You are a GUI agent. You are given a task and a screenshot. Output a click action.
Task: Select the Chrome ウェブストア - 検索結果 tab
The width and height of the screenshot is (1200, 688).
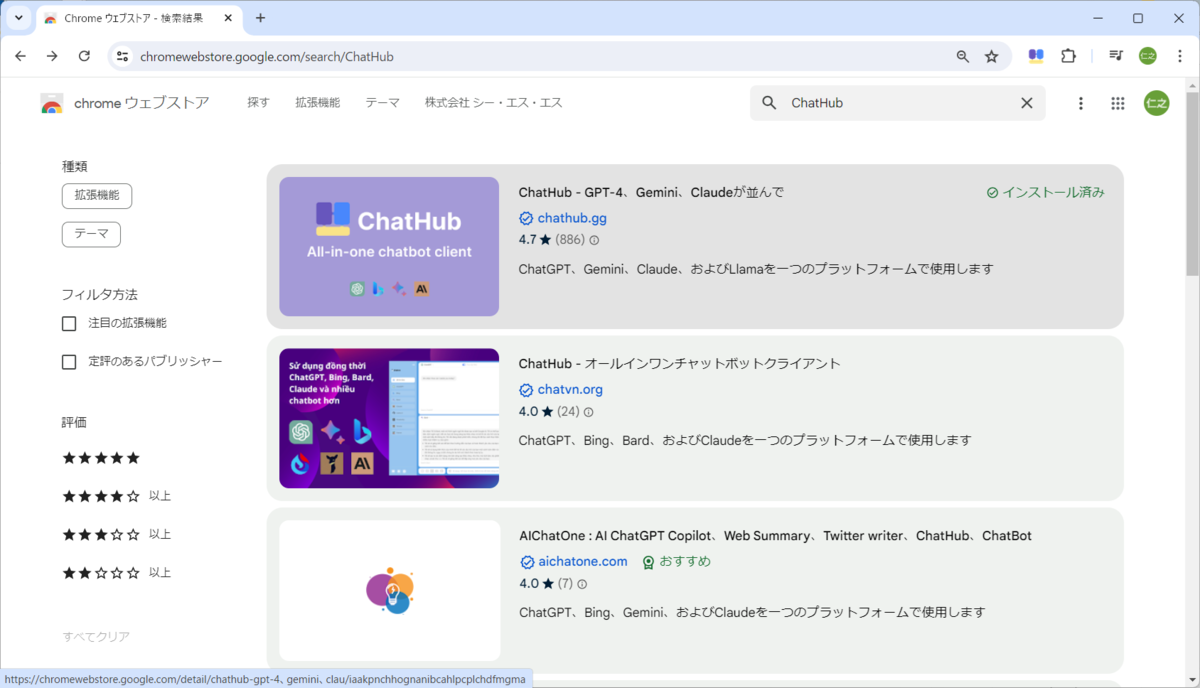pos(140,19)
